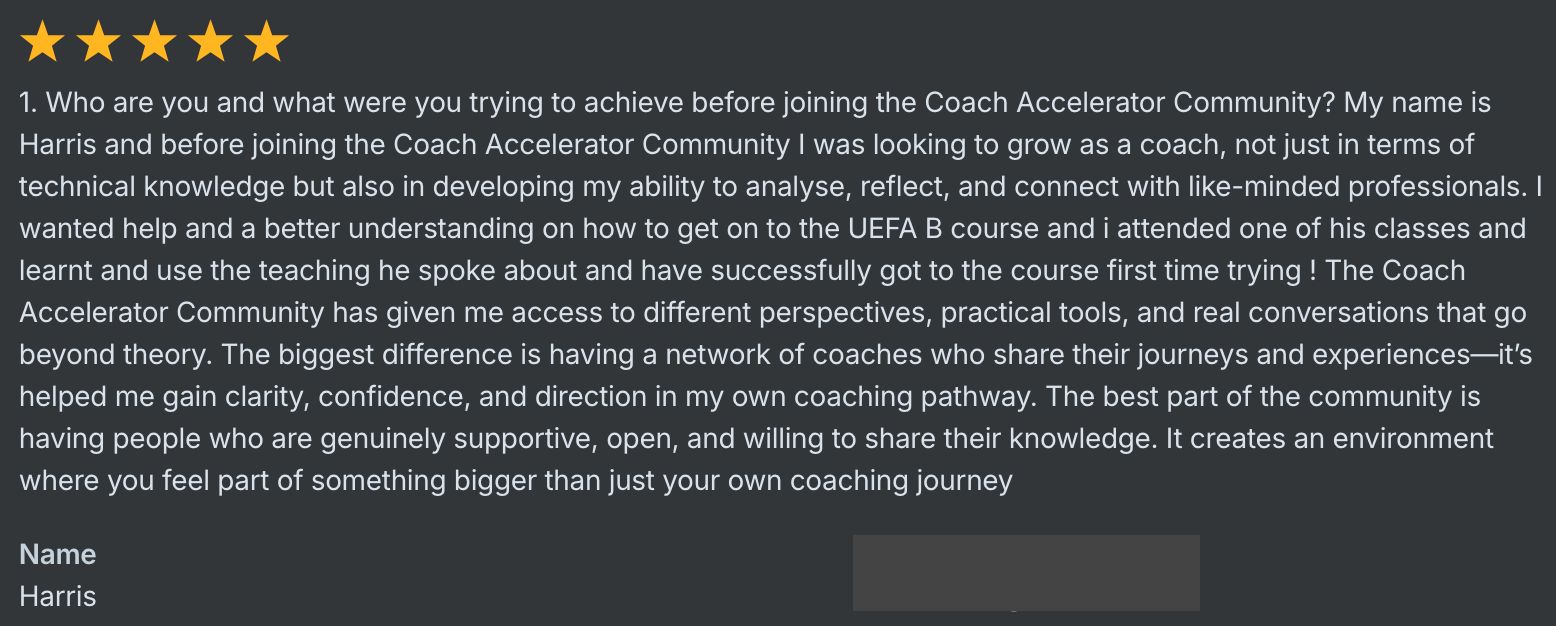Select the second gold rating star
Viewport: 1556px width, 626px height.
[x=98, y=43]
